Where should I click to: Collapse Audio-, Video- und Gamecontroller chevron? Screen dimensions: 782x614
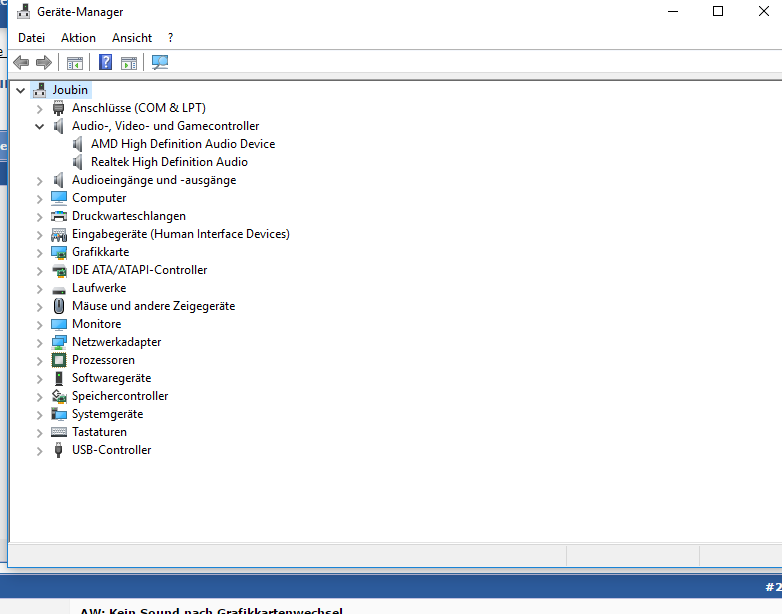coord(39,126)
